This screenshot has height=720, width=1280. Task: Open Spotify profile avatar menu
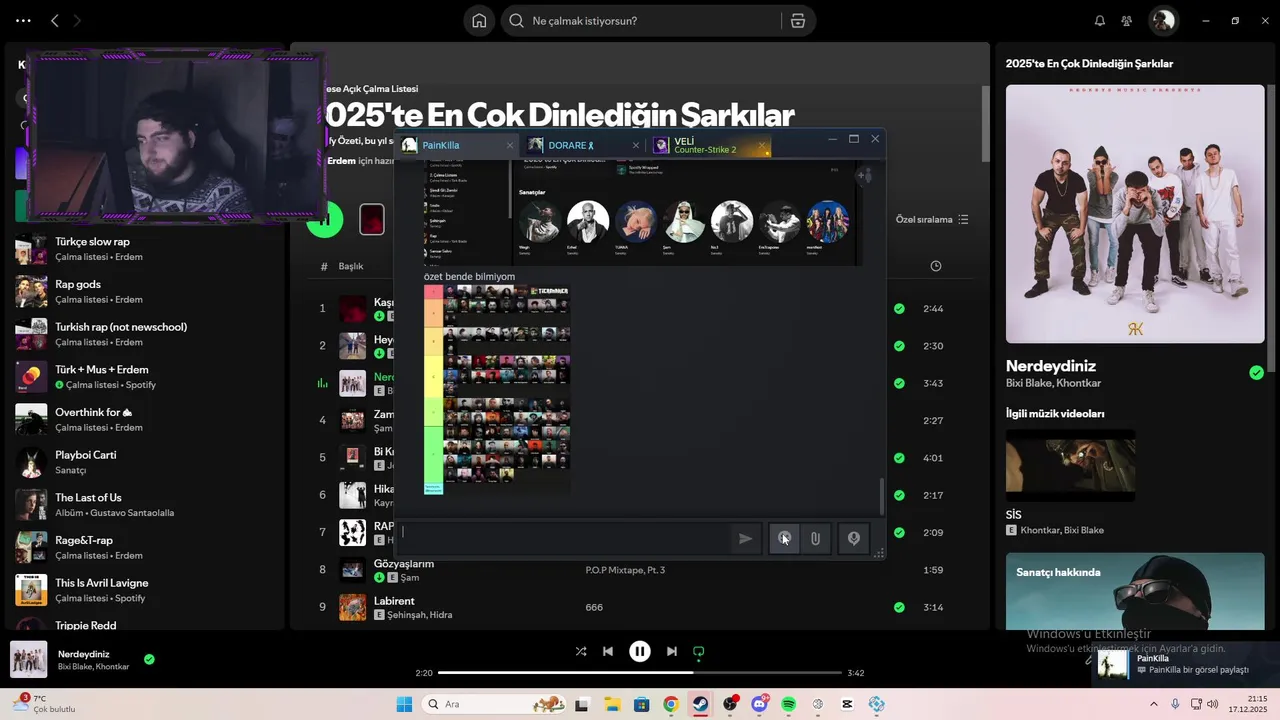1162,20
